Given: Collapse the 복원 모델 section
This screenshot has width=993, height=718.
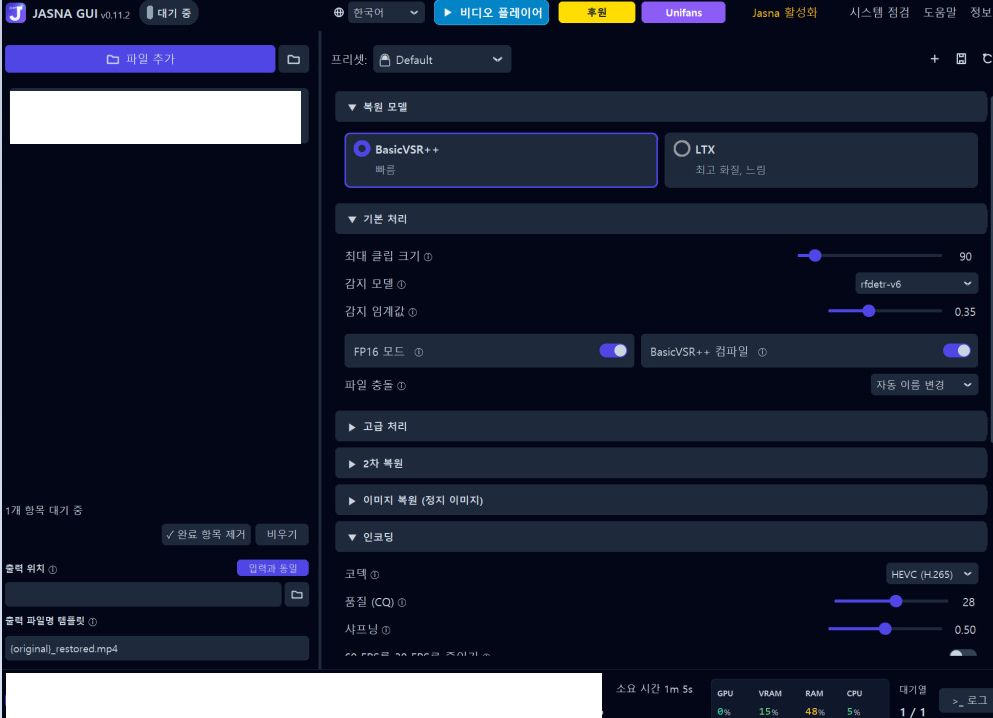Looking at the screenshot, I should [661, 107].
